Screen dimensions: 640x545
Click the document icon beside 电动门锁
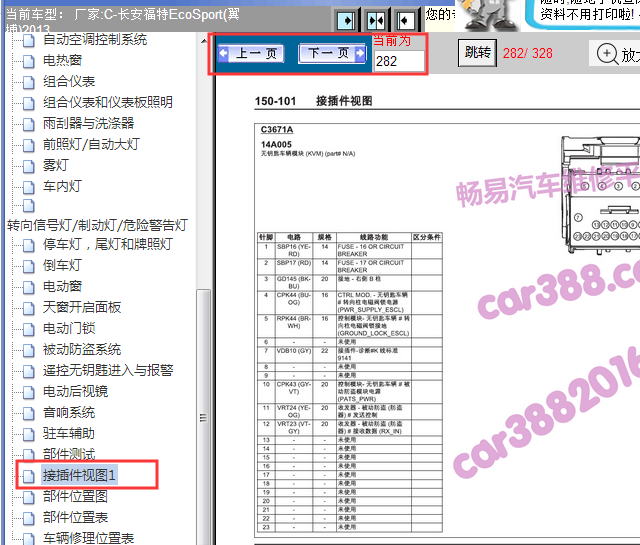[29, 329]
